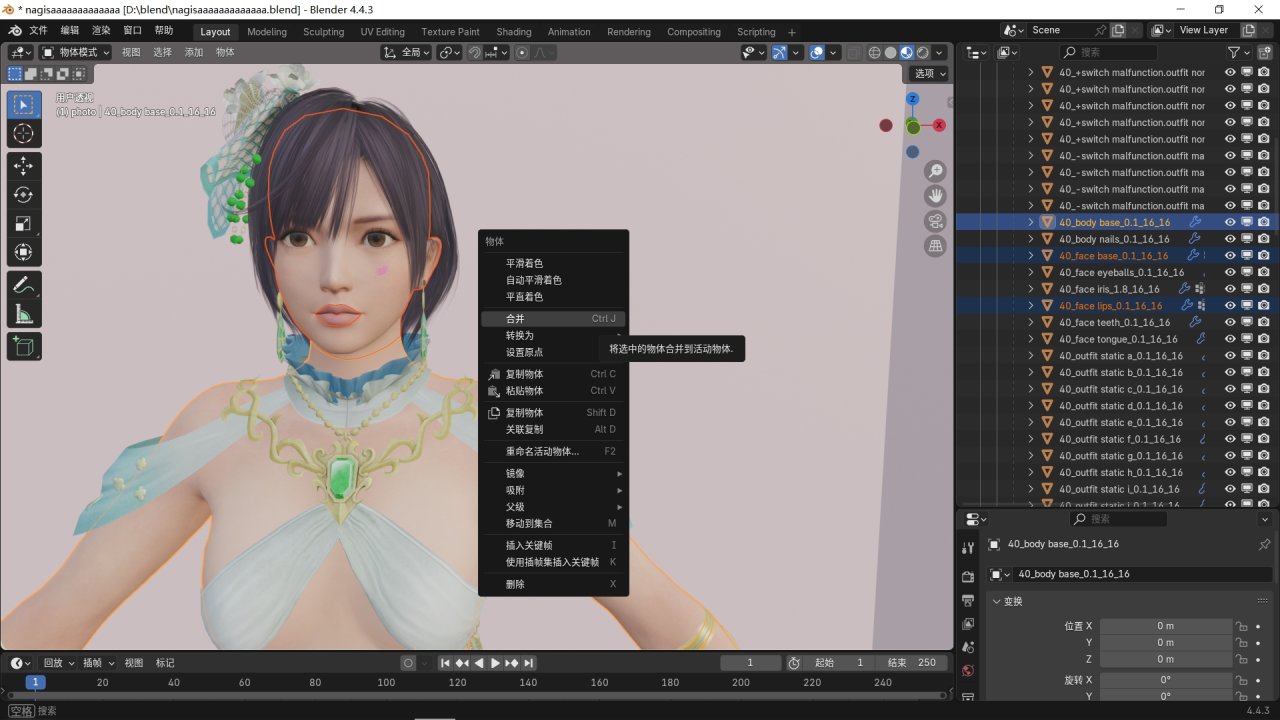The width and height of the screenshot is (1280, 720).
Task: Expand 40_body base_0.1_16_16 tree row
Action: coord(1031,222)
